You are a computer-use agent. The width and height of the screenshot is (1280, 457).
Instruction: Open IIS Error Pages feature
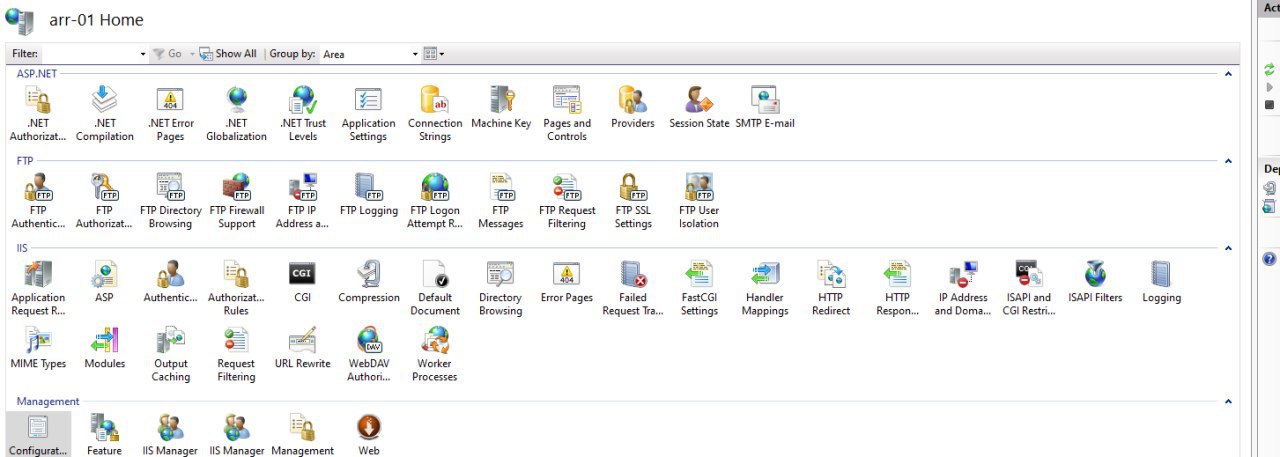[x=567, y=282]
